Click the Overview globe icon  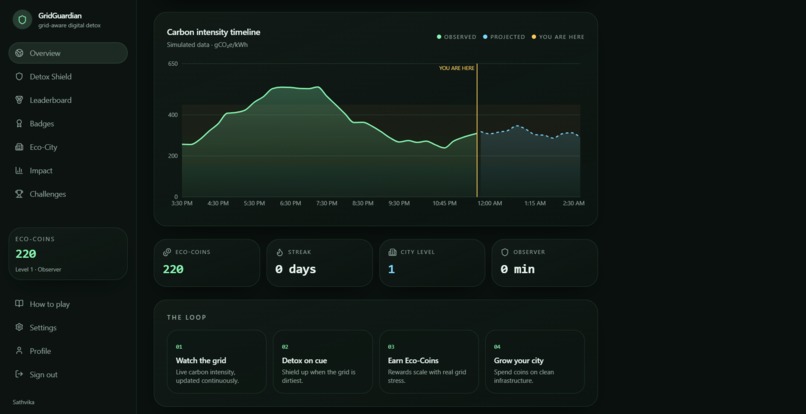click(x=19, y=53)
